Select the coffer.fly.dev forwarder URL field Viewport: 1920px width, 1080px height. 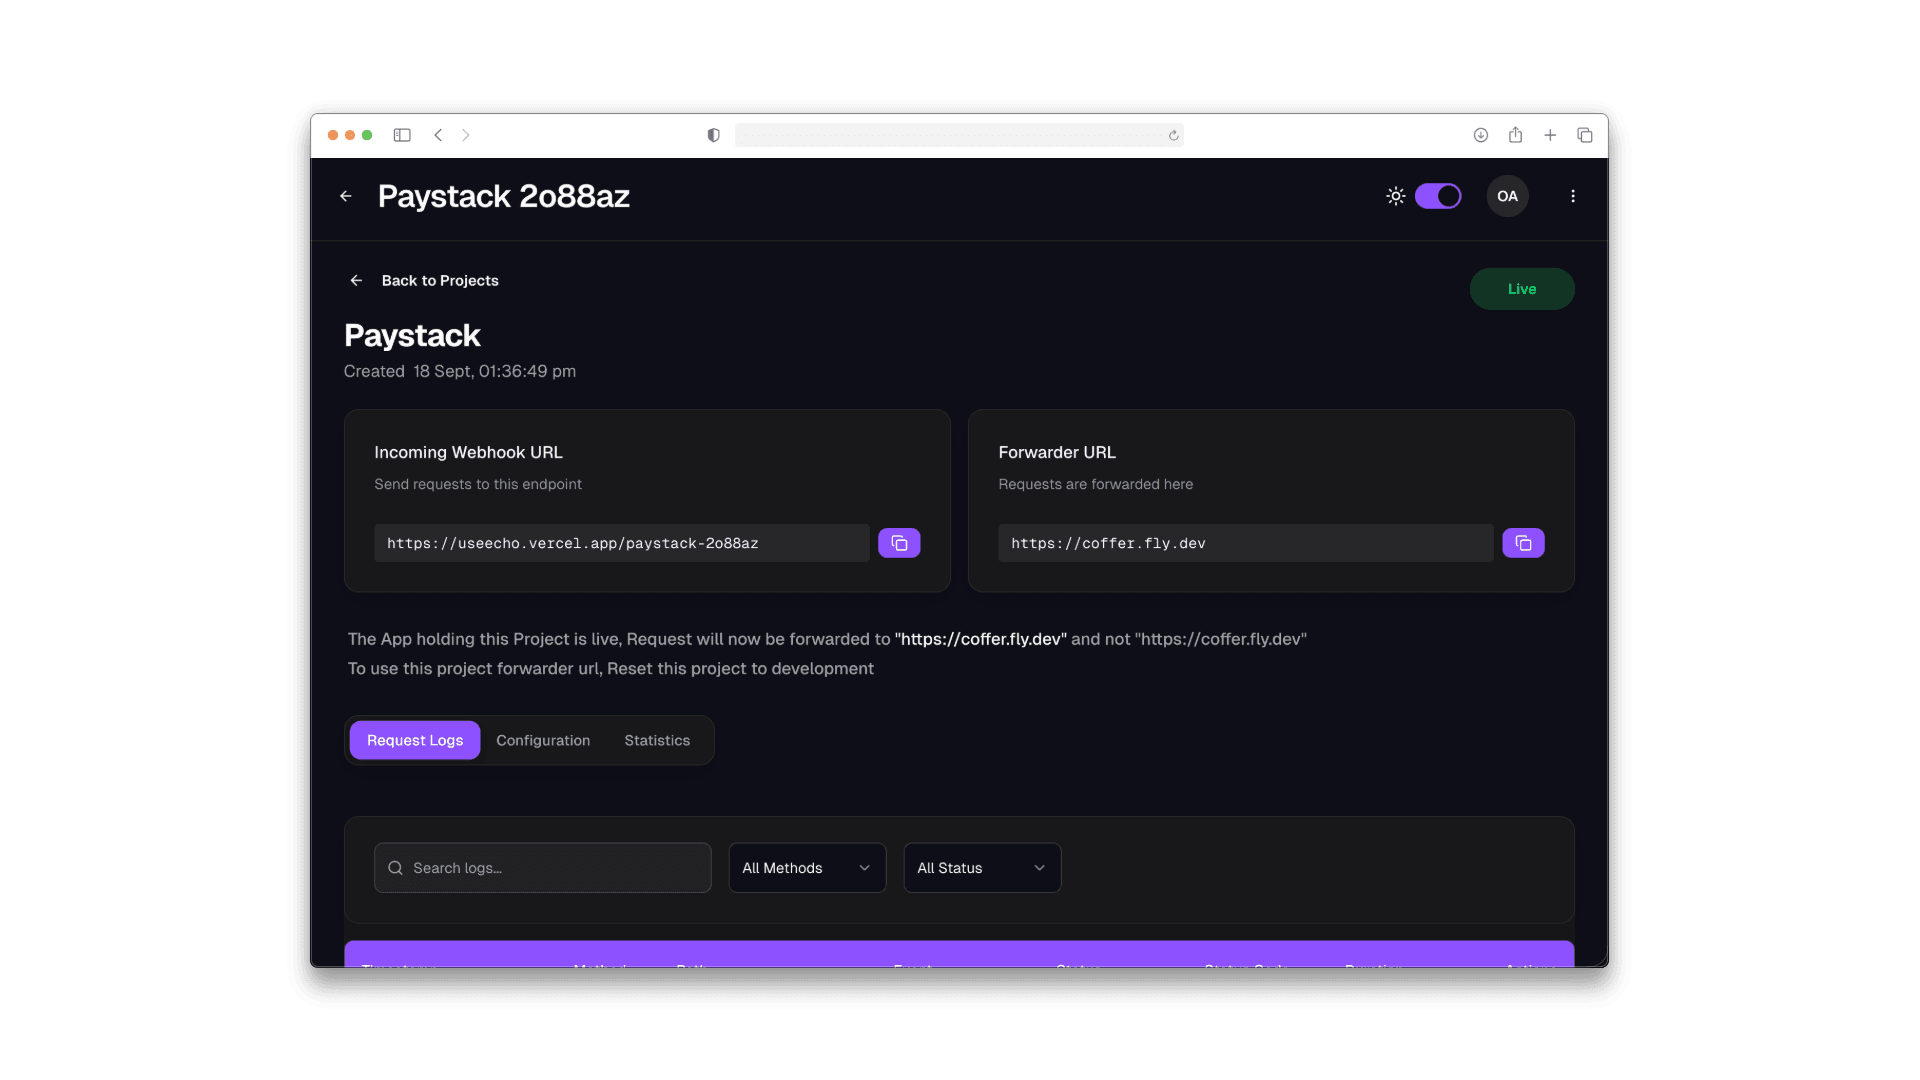[x=1245, y=543]
